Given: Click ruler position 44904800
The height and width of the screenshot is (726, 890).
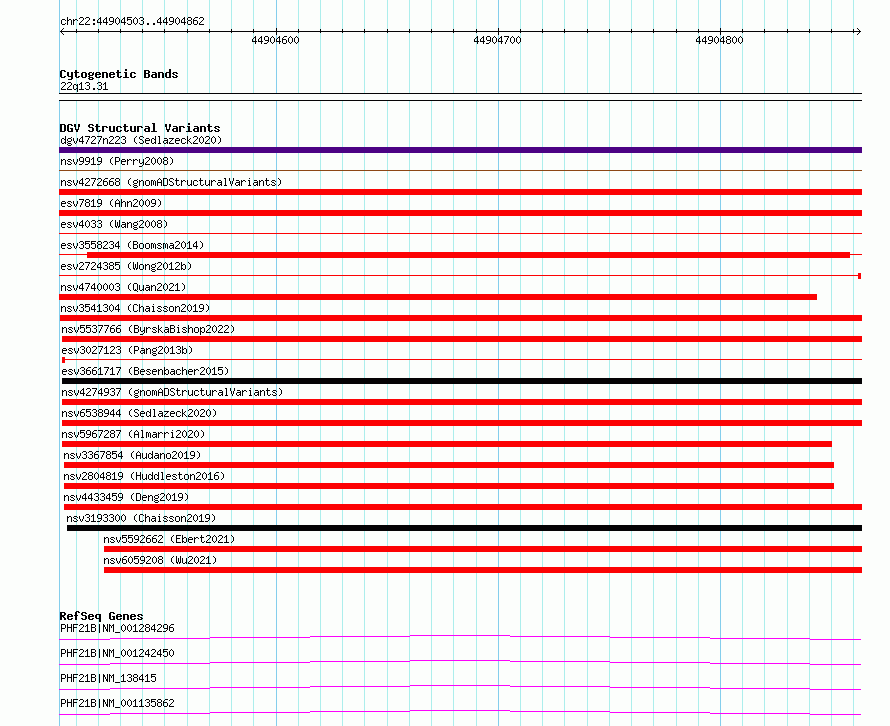Looking at the screenshot, I should pyautogui.click(x=719, y=40).
